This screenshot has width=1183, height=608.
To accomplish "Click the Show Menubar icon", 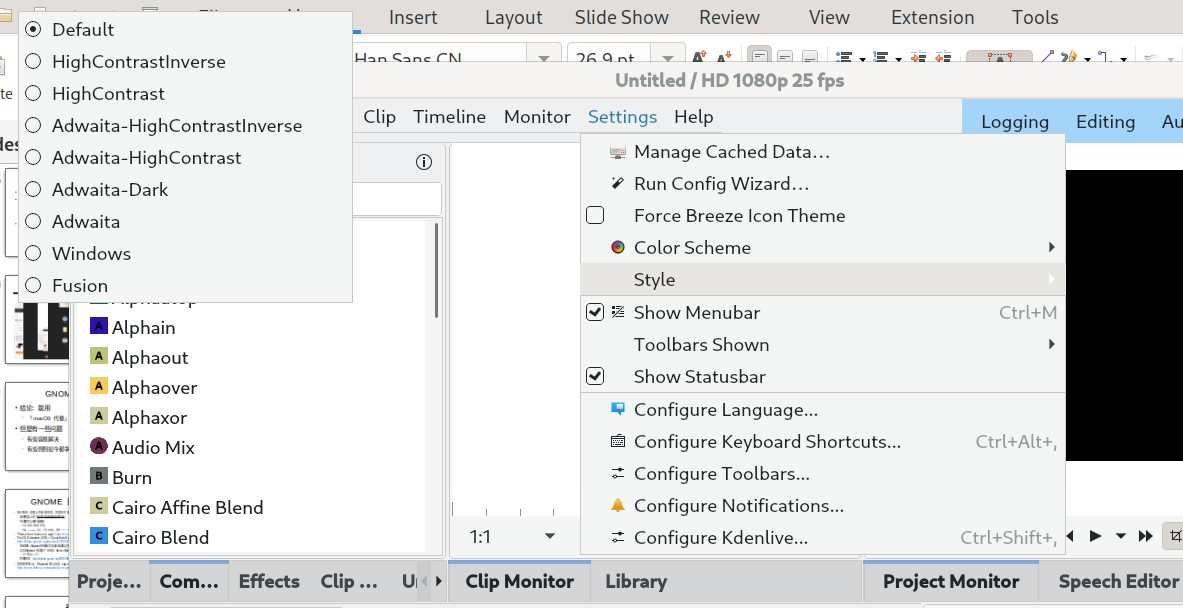I will pos(618,312).
